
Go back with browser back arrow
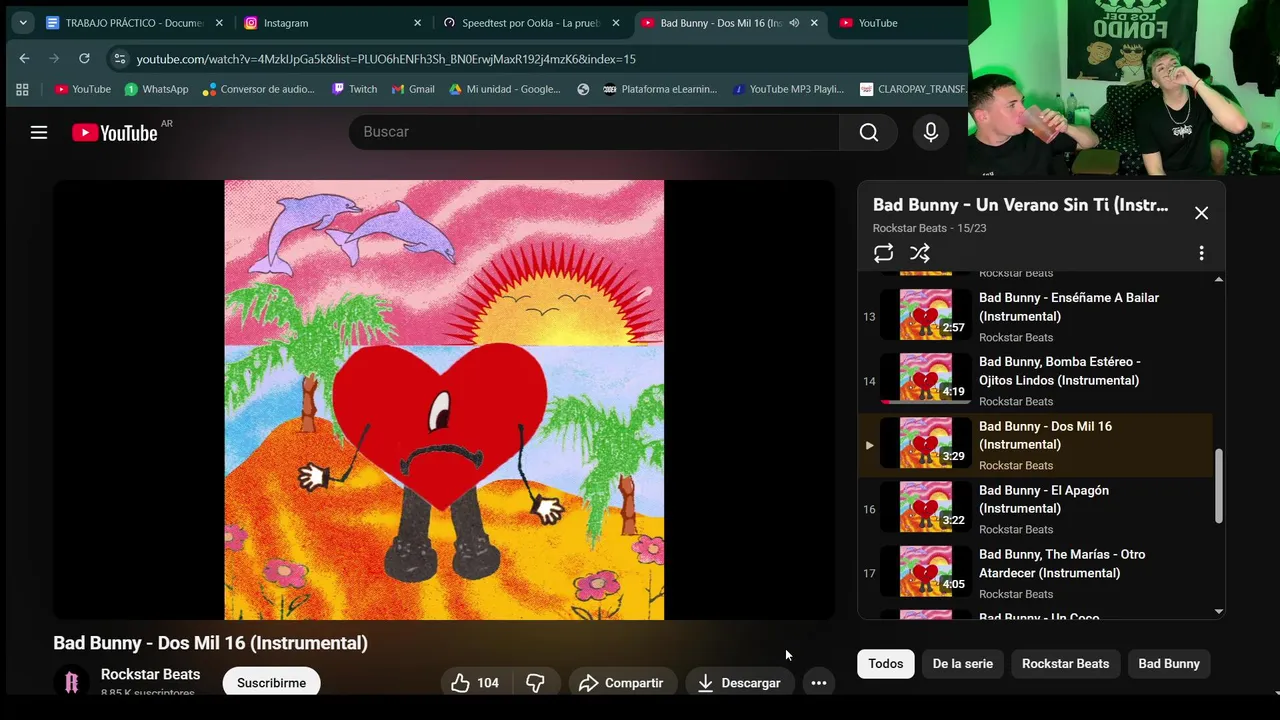[25, 59]
